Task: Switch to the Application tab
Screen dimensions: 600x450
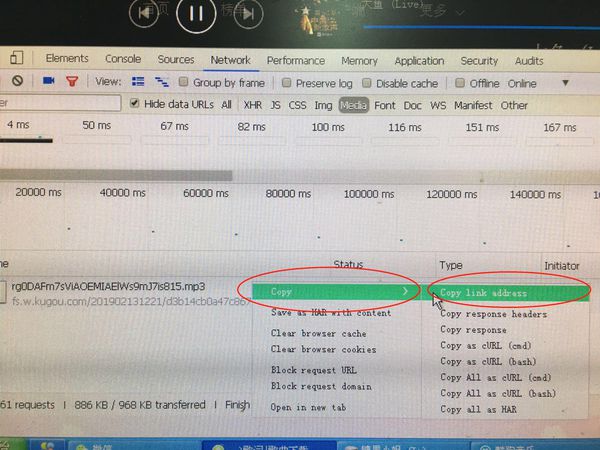Action: 419,61
